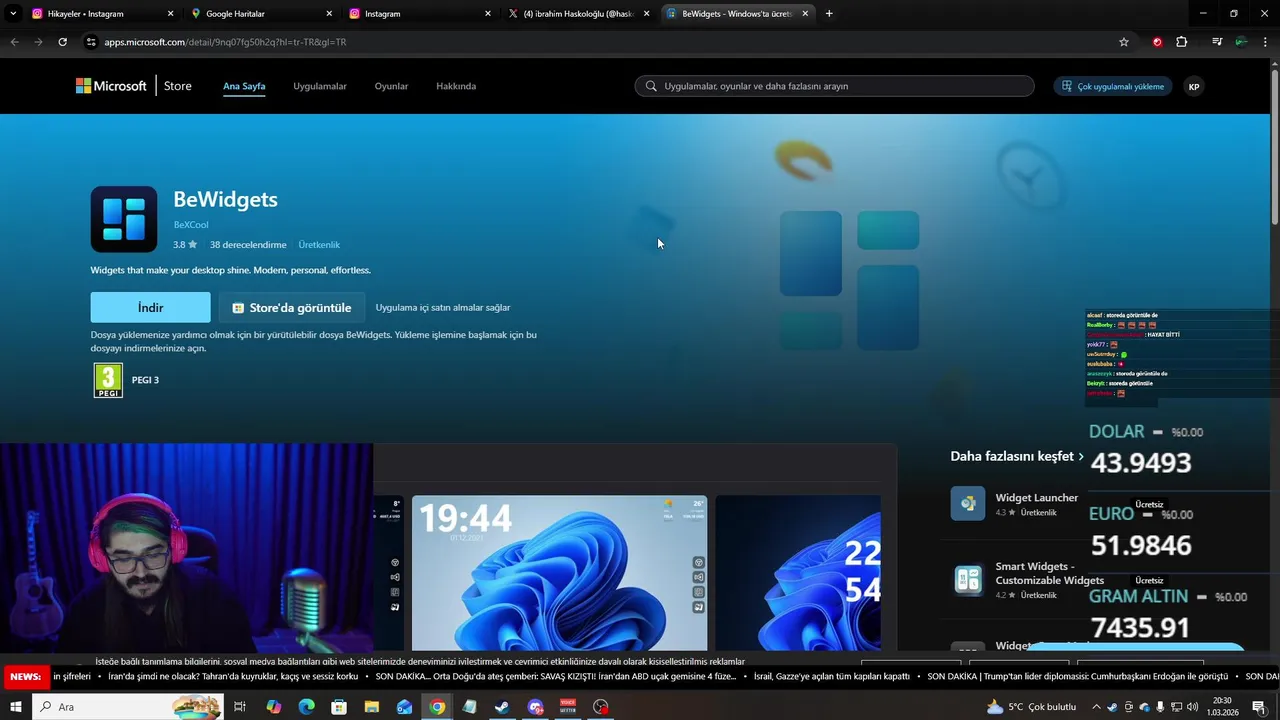Click the Çok uygulamalı yükleme button
The width and height of the screenshot is (1280, 720).
click(1112, 86)
